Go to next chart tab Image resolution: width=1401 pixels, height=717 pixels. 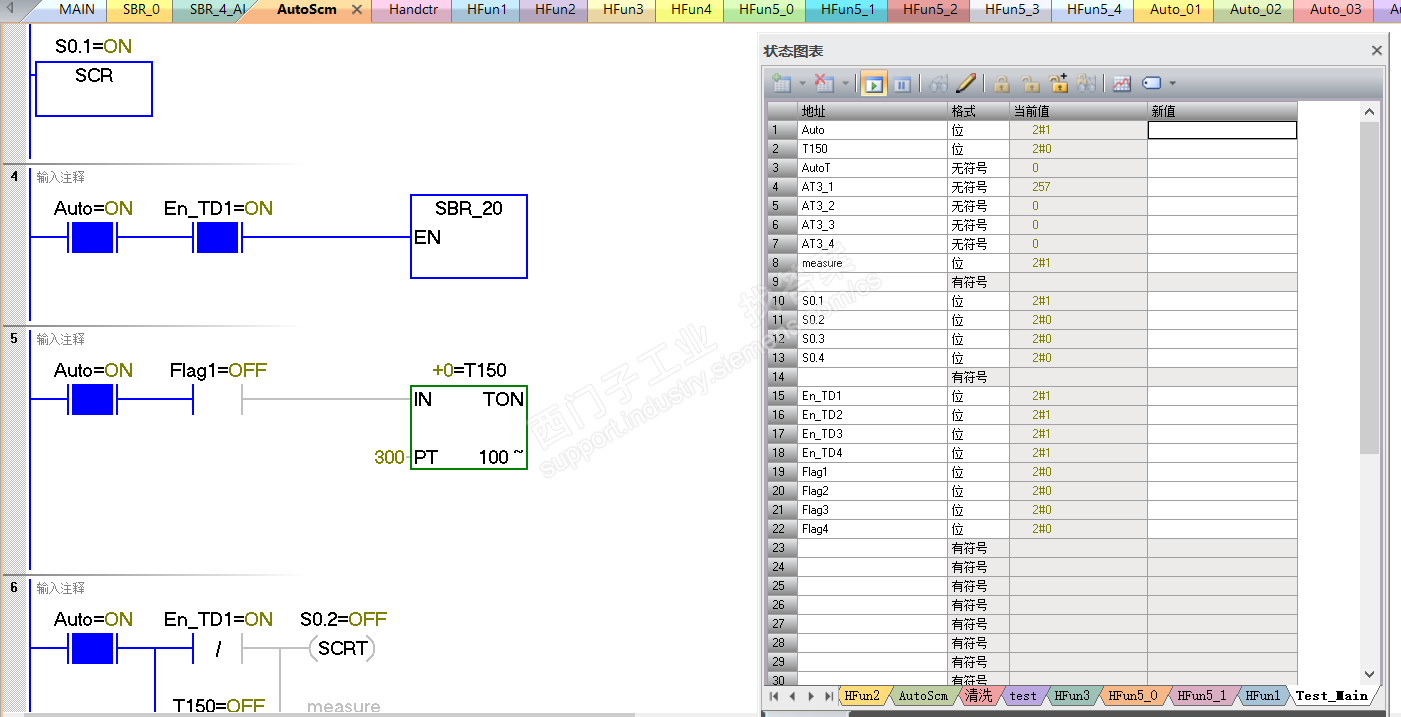tap(810, 696)
